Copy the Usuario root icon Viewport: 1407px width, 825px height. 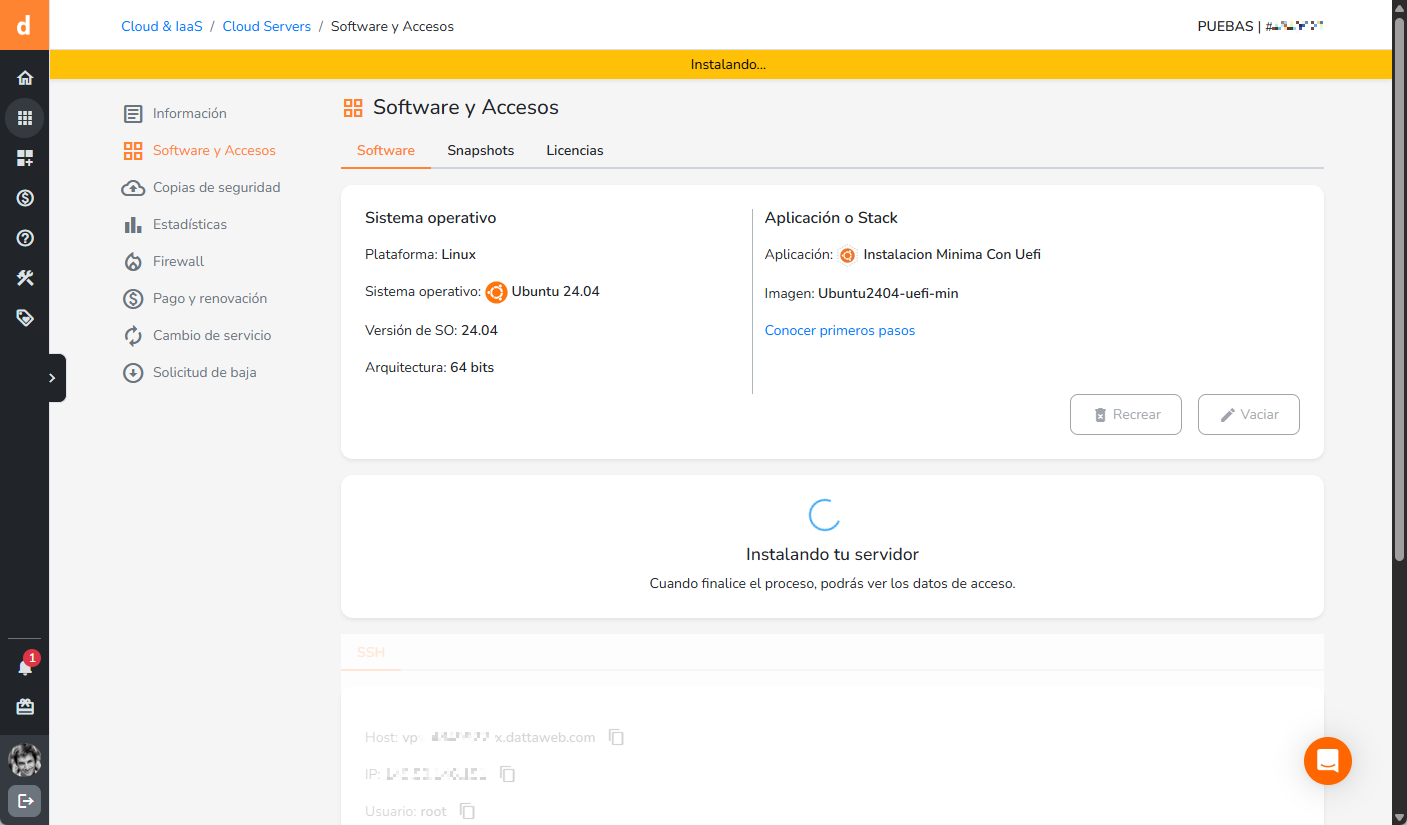(x=467, y=811)
